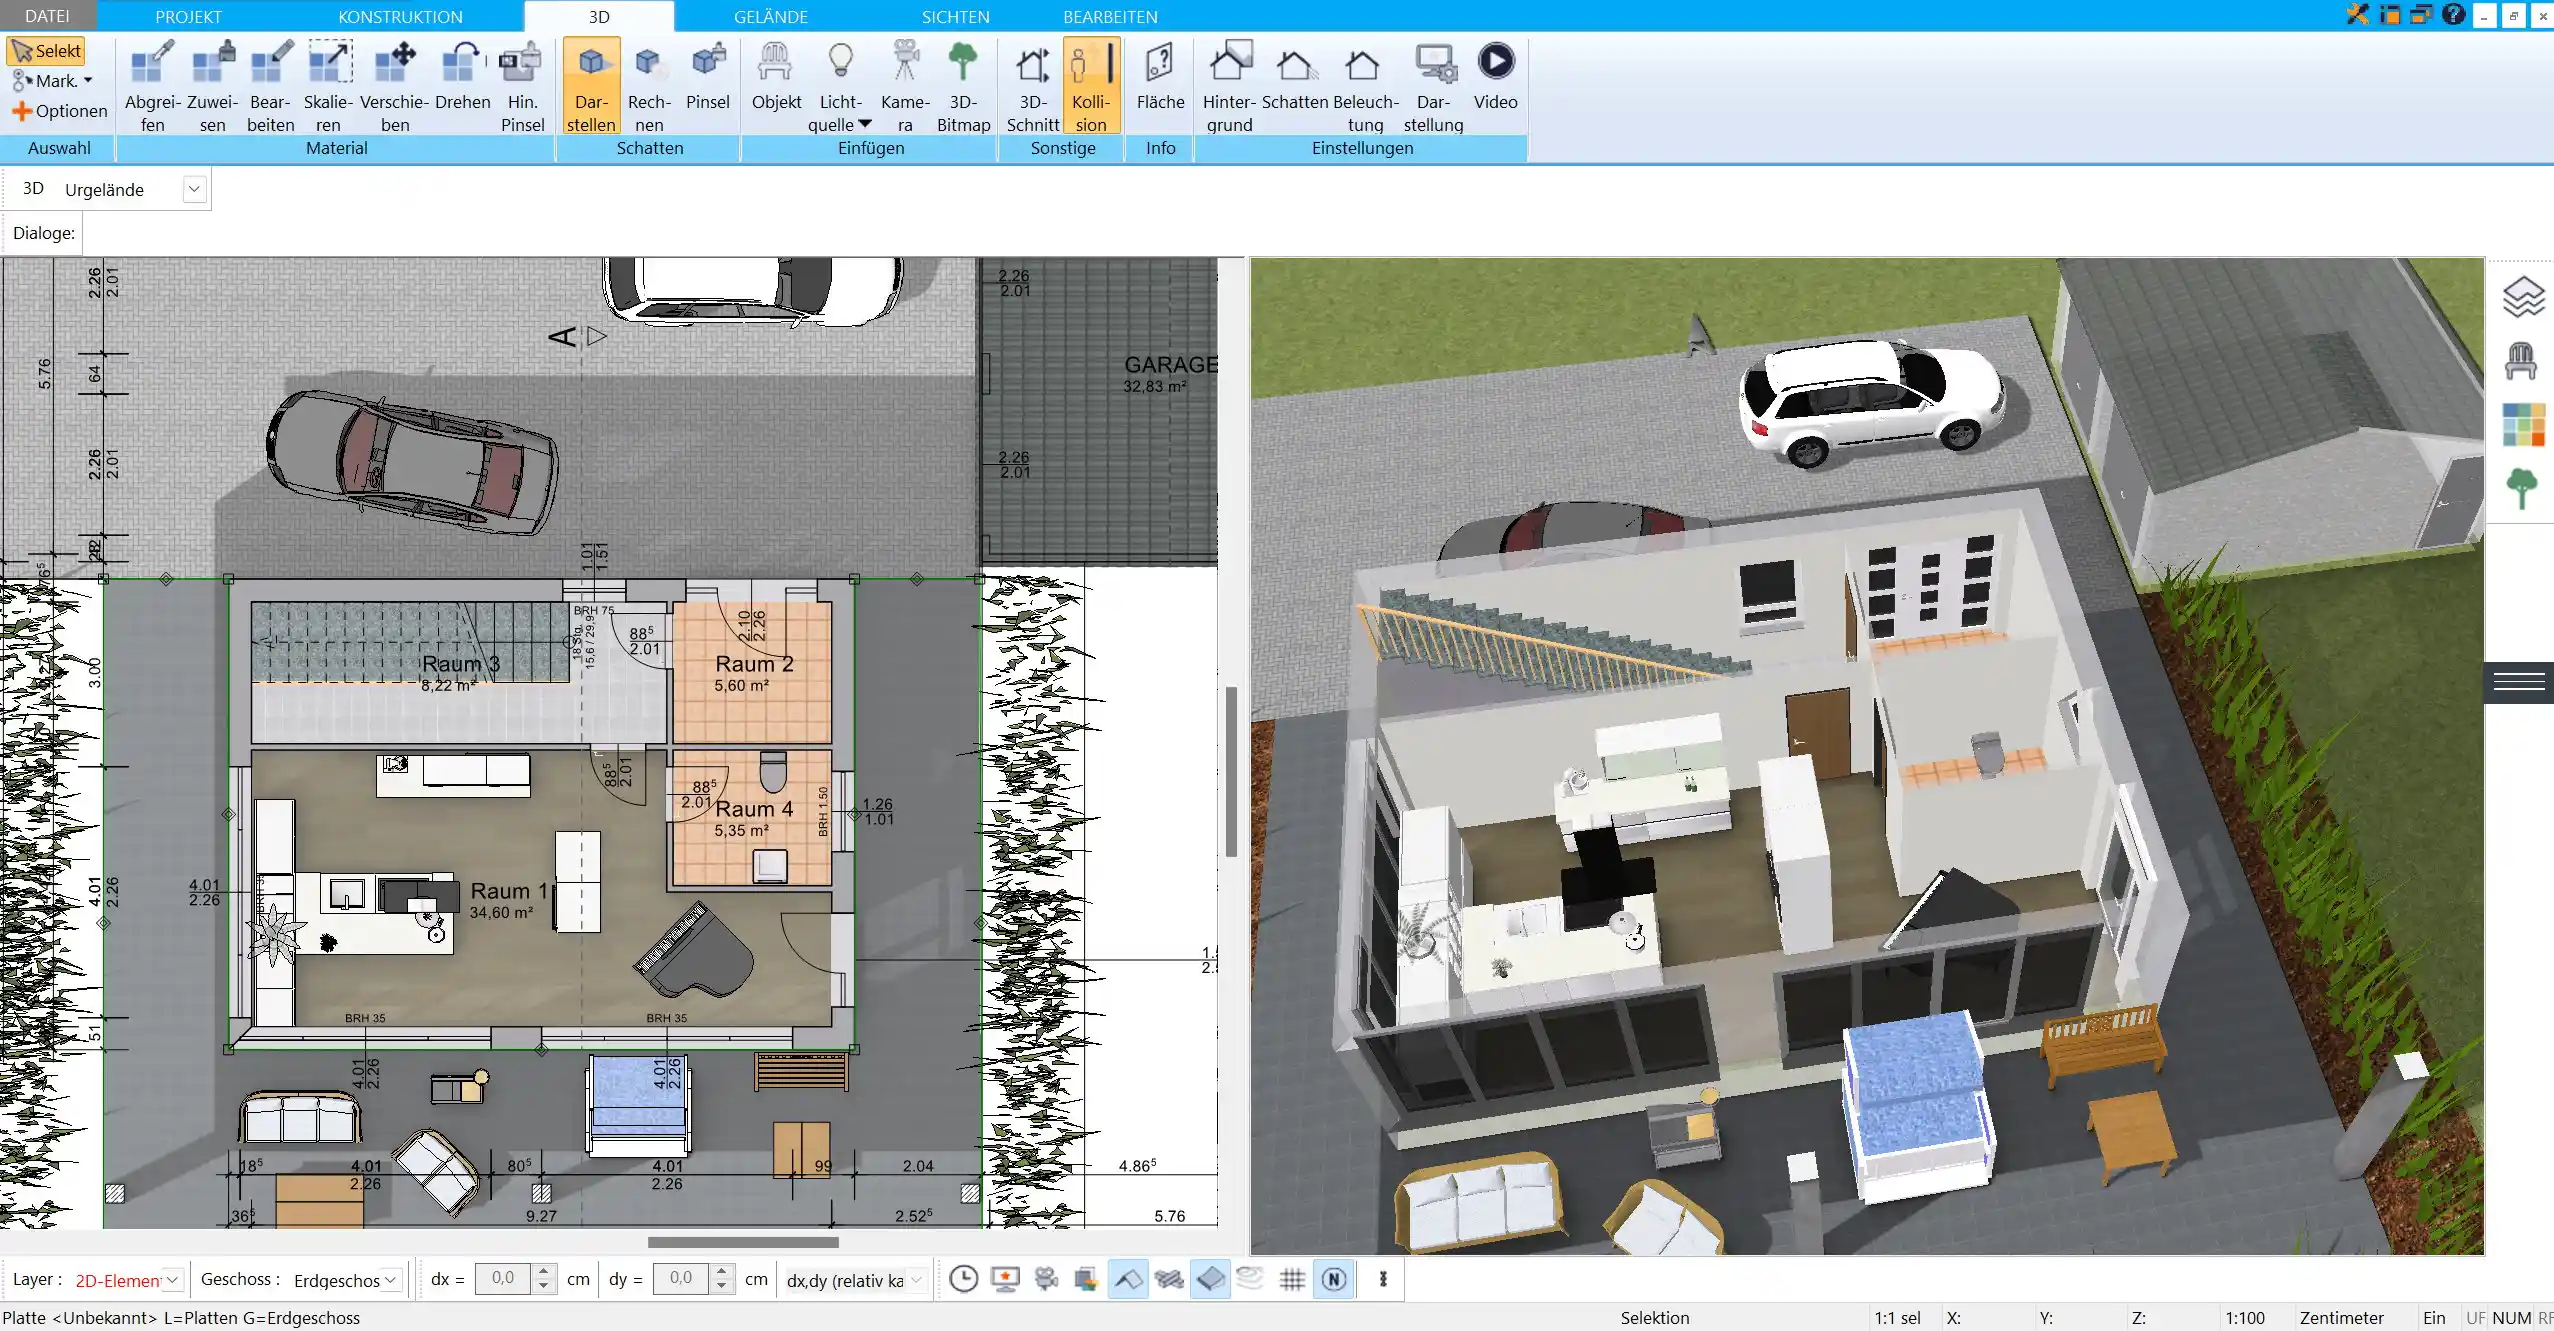Viewport: 2554px width, 1331px height.
Task: Toggle the beams layer visibility button
Action: (x=1169, y=1279)
